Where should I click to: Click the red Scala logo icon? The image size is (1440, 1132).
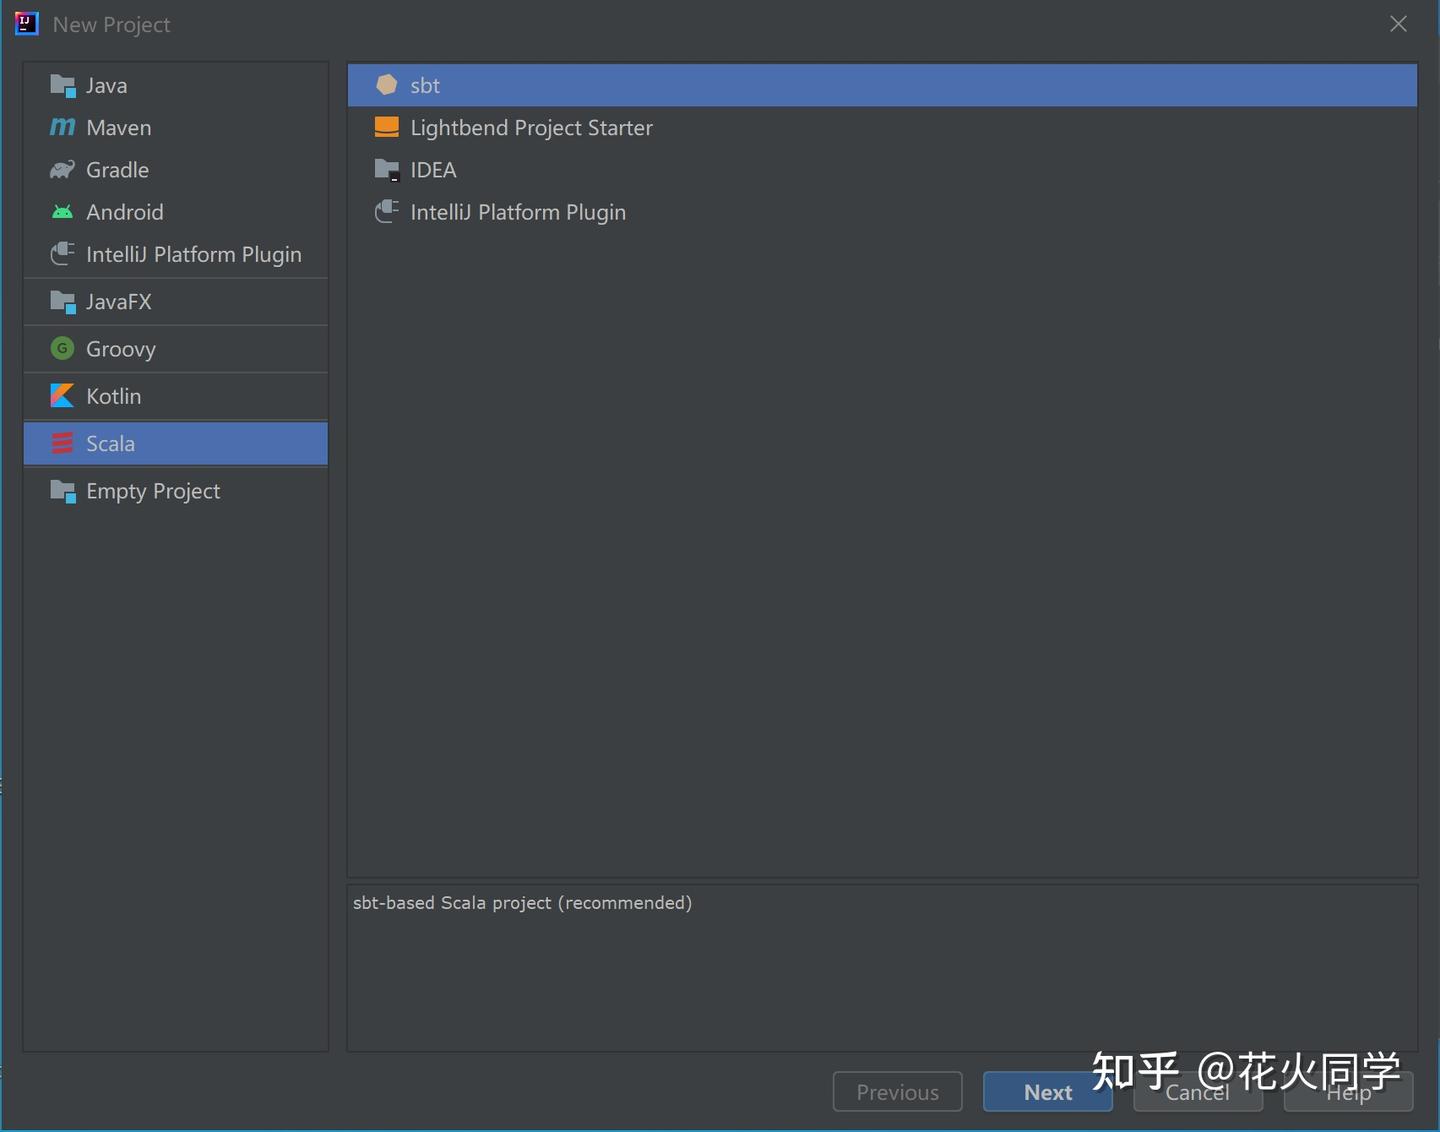tap(62, 443)
